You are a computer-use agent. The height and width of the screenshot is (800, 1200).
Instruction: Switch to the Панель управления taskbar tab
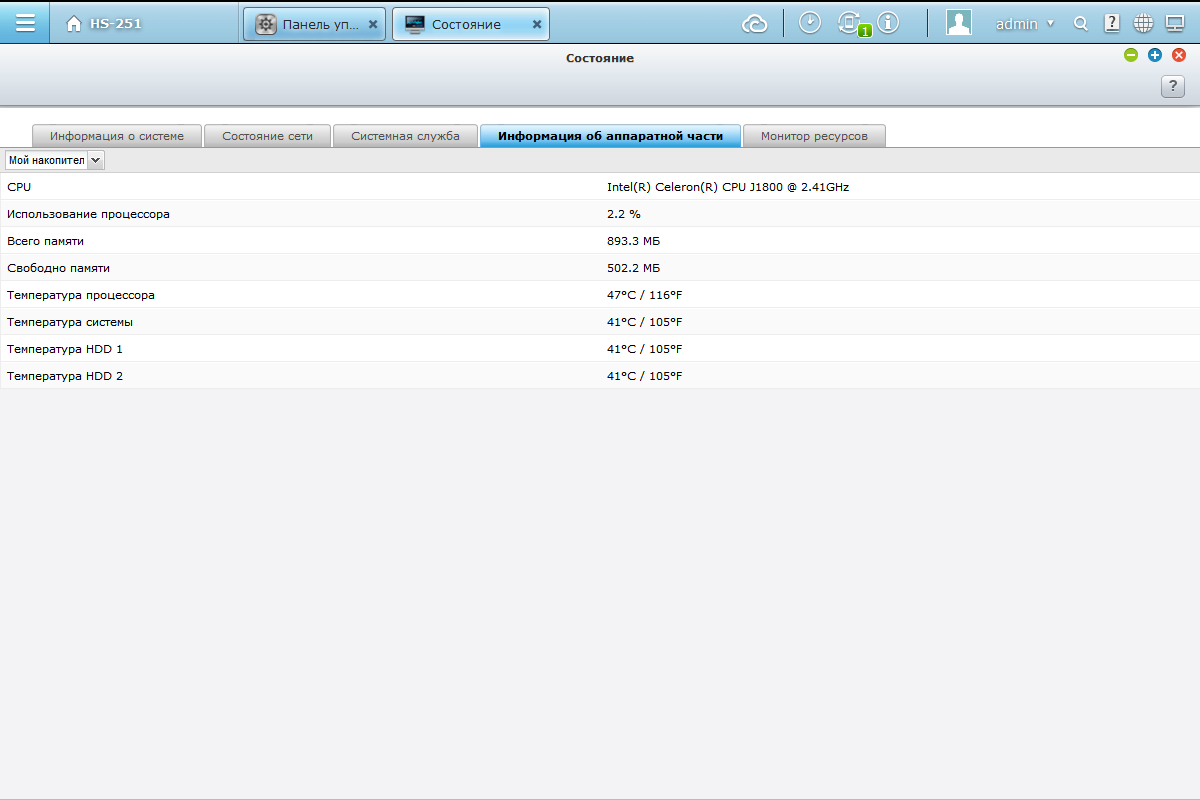click(x=314, y=25)
